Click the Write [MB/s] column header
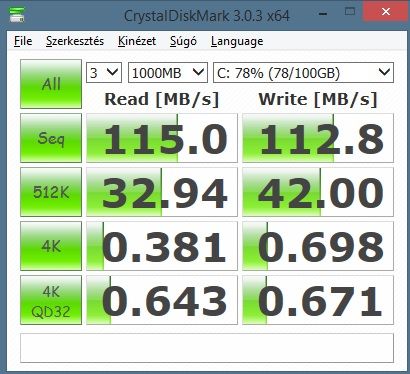The height and width of the screenshot is (374, 410). click(318, 99)
